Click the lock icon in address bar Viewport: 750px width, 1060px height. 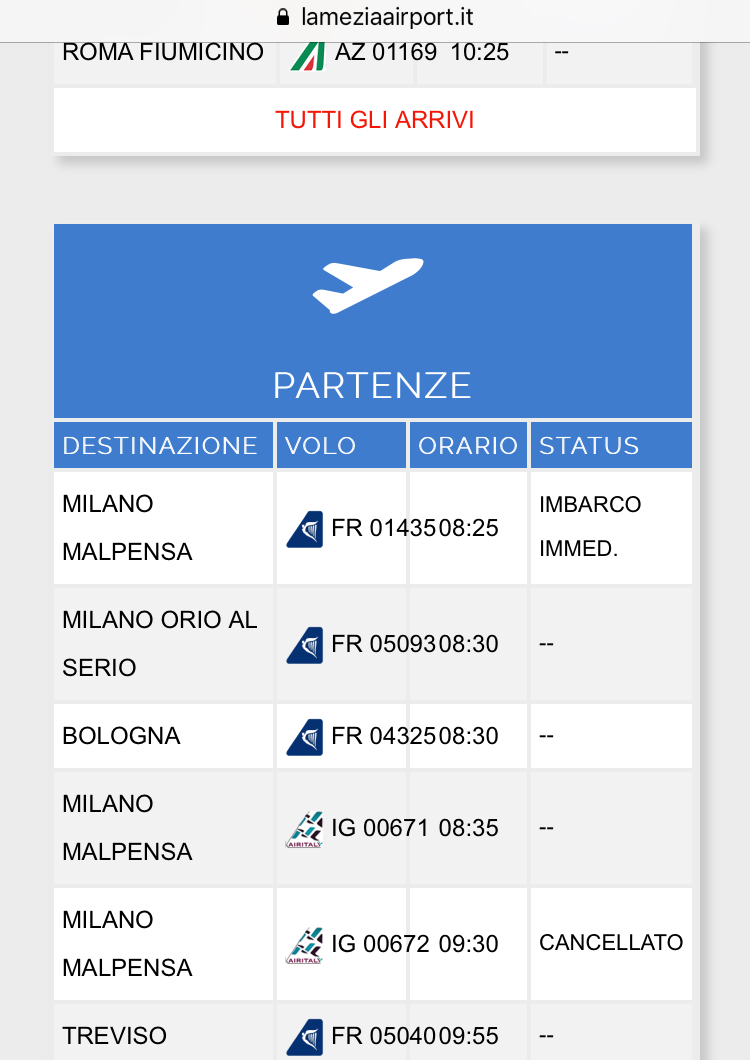pyautogui.click(x=281, y=17)
